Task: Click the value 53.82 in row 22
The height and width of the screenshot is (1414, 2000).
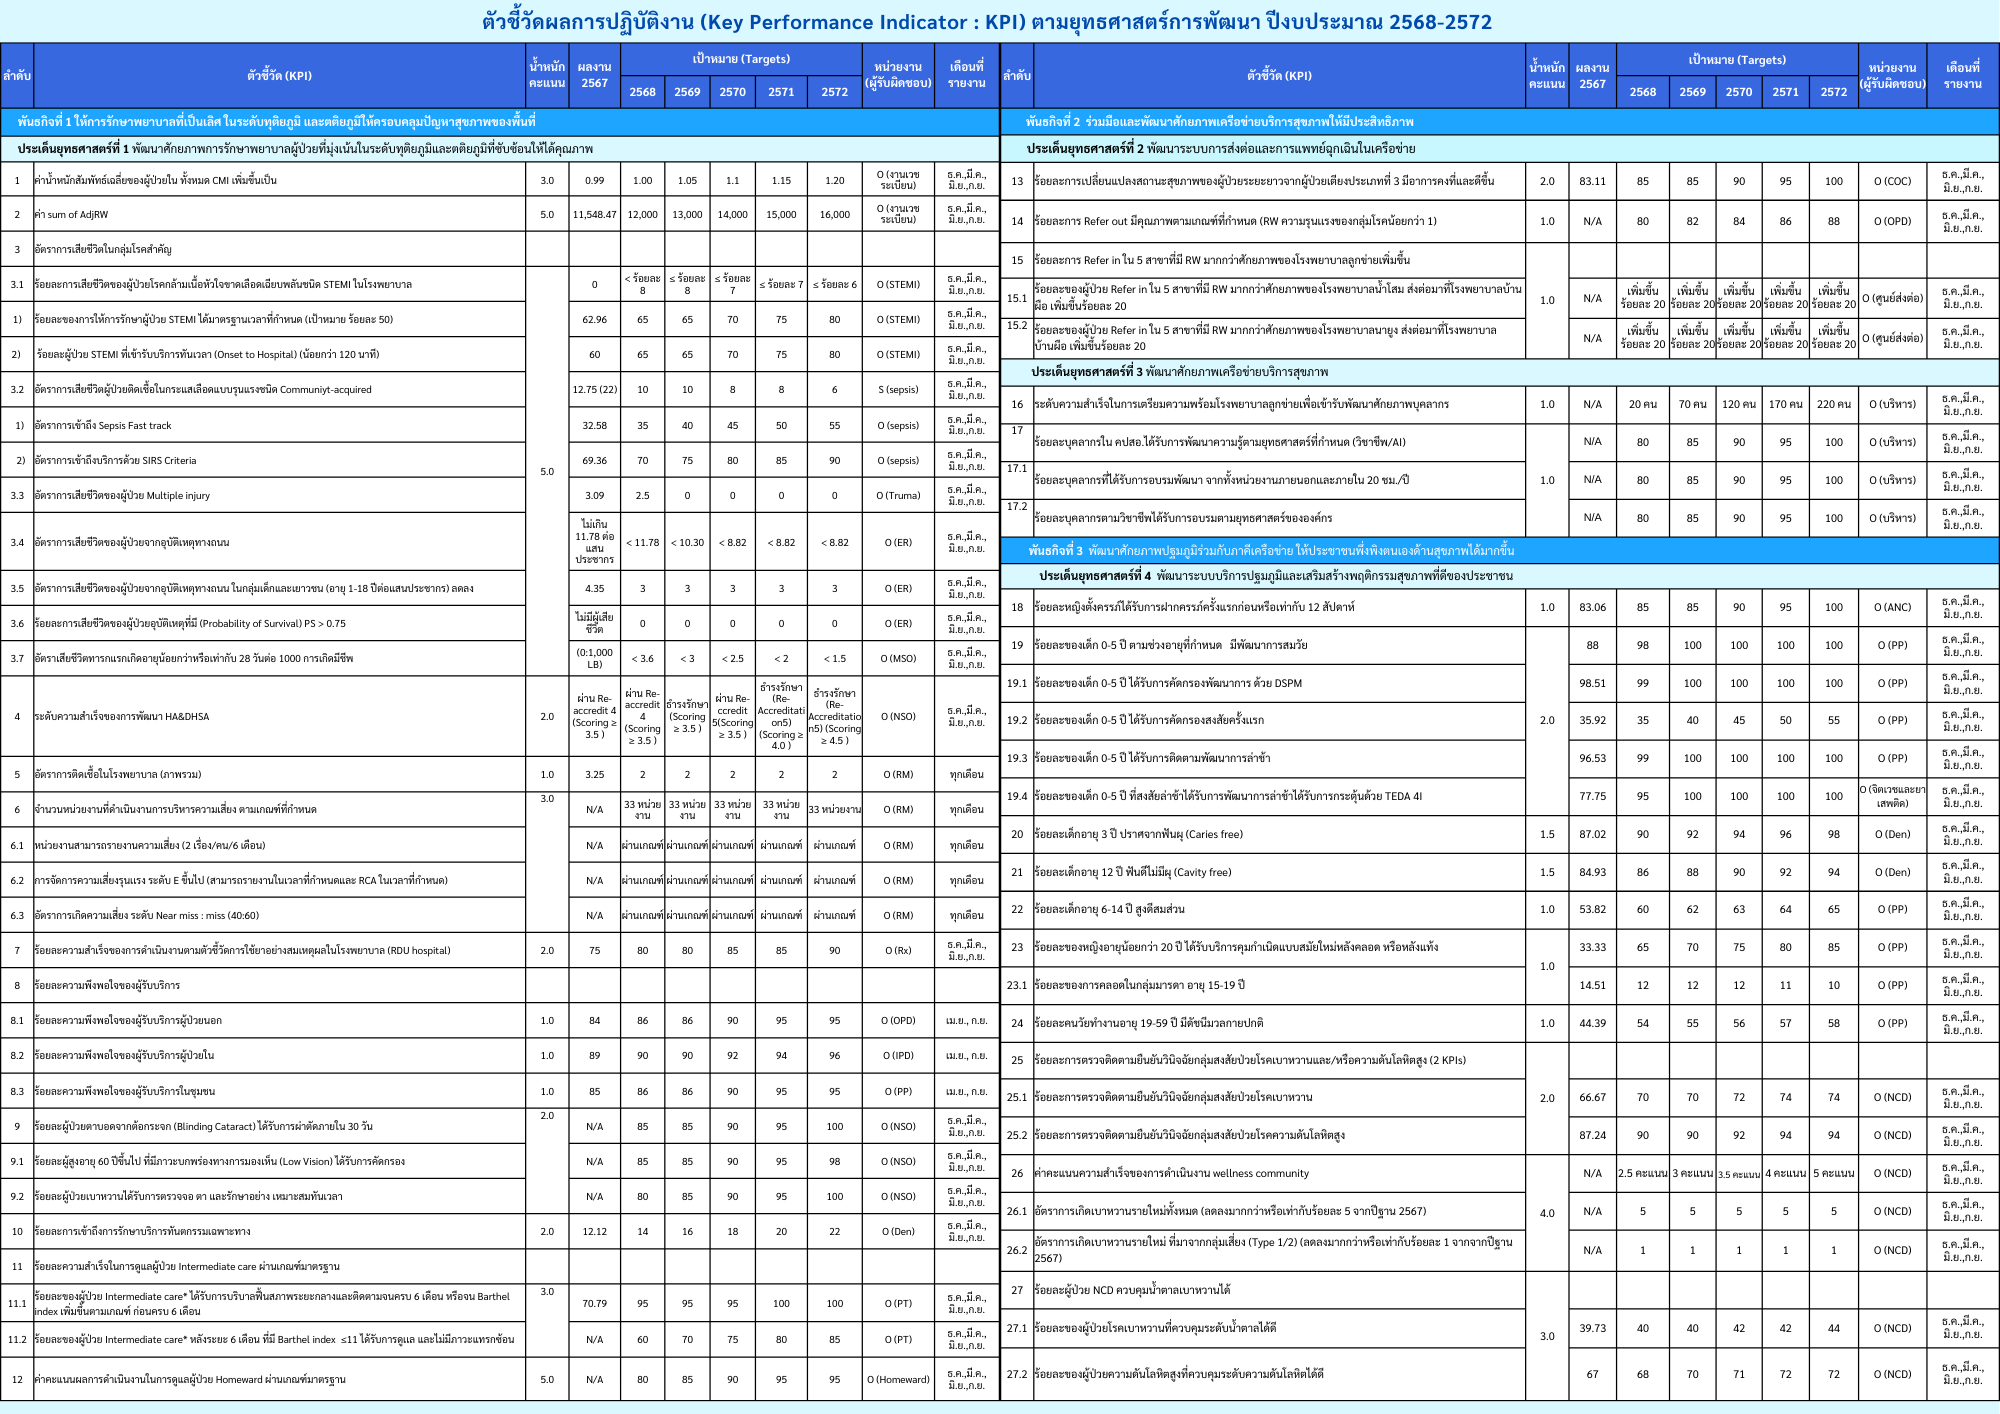Action: pos(1592,910)
